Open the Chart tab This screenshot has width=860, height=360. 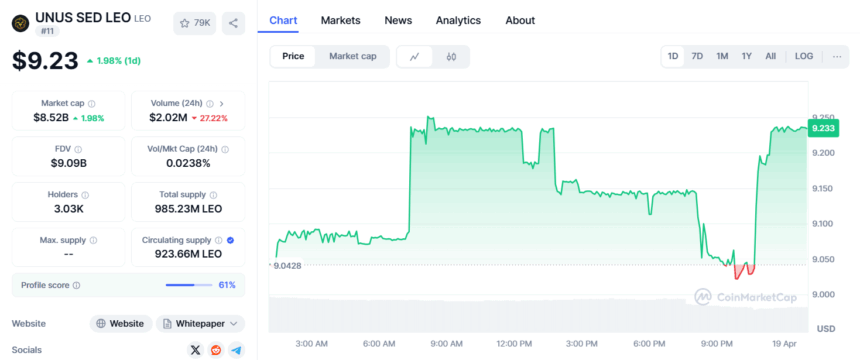(x=283, y=20)
